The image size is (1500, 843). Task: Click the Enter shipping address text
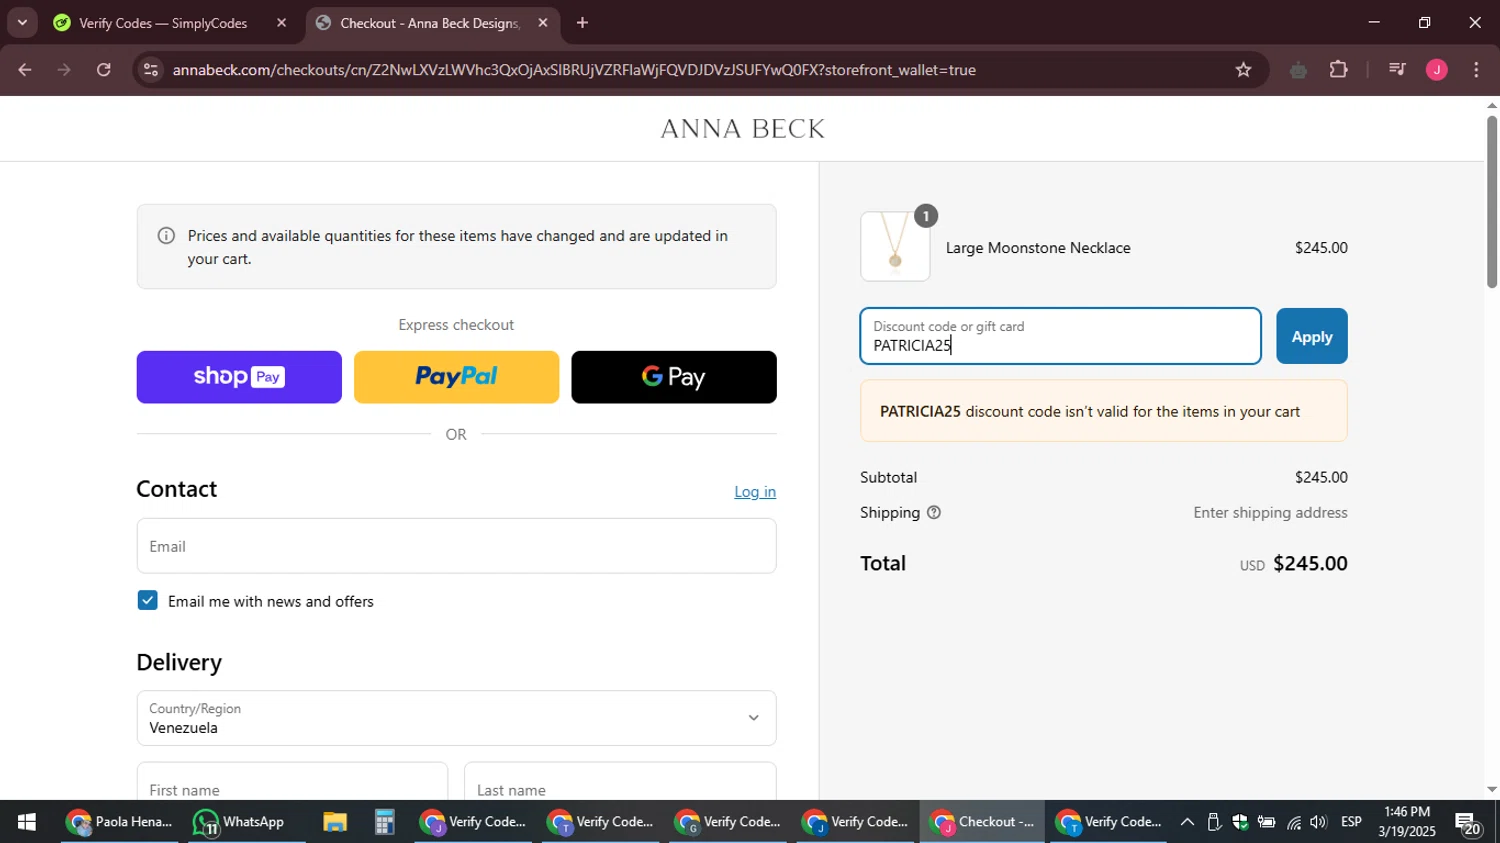tap(1270, 513)
